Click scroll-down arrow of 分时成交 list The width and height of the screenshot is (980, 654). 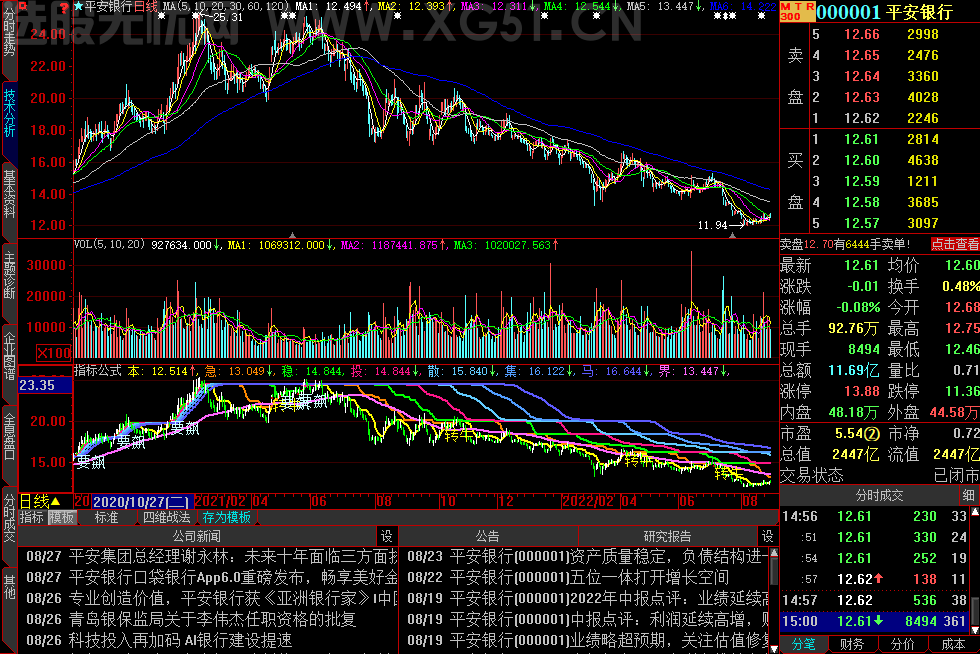point(975,631)
